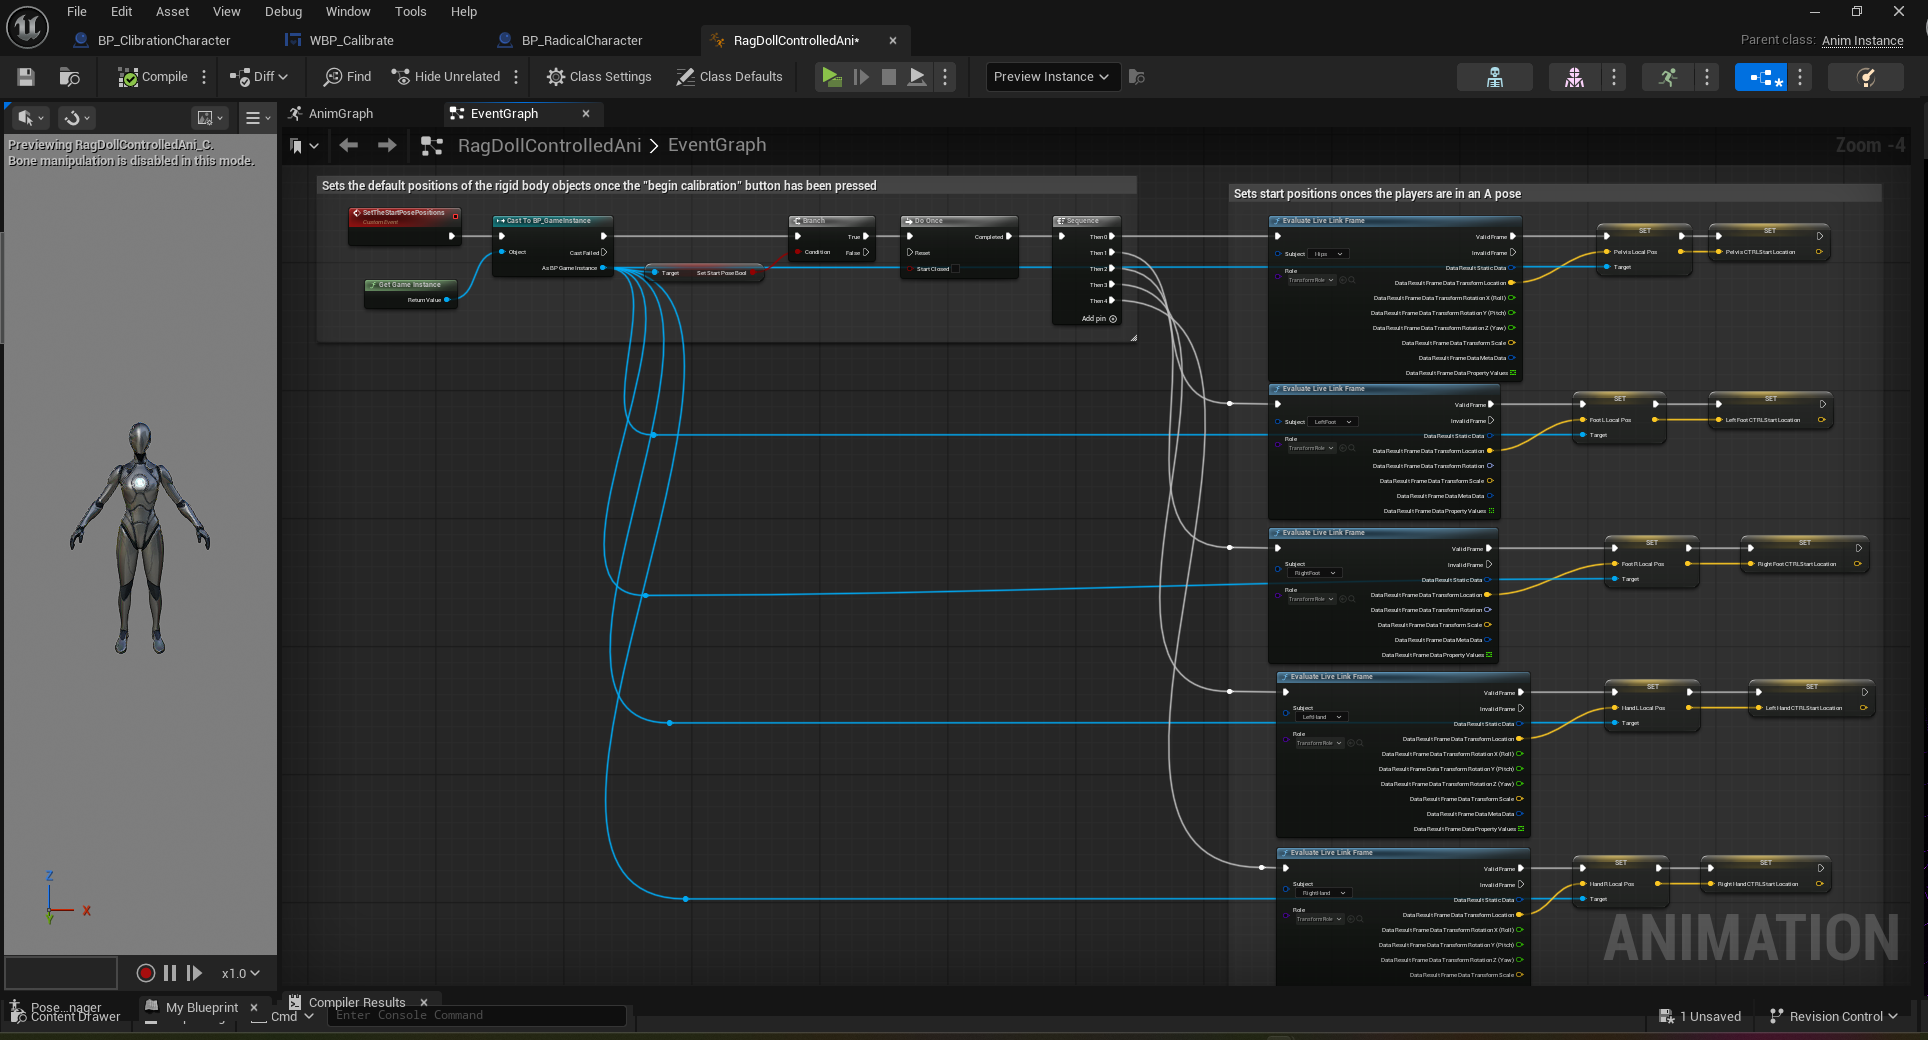
Task: Switch to WBP_Calibrate tab
Action: coord(352,41)
